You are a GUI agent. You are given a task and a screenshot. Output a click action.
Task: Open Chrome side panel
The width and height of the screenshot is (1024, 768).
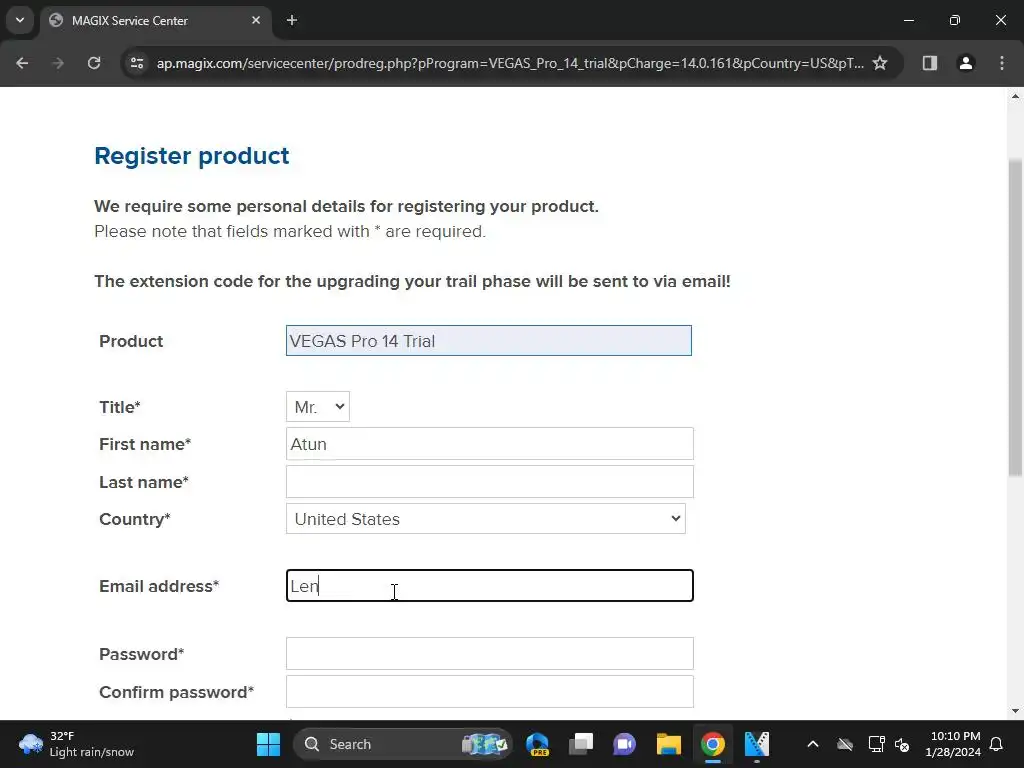[x=929, y=63]
